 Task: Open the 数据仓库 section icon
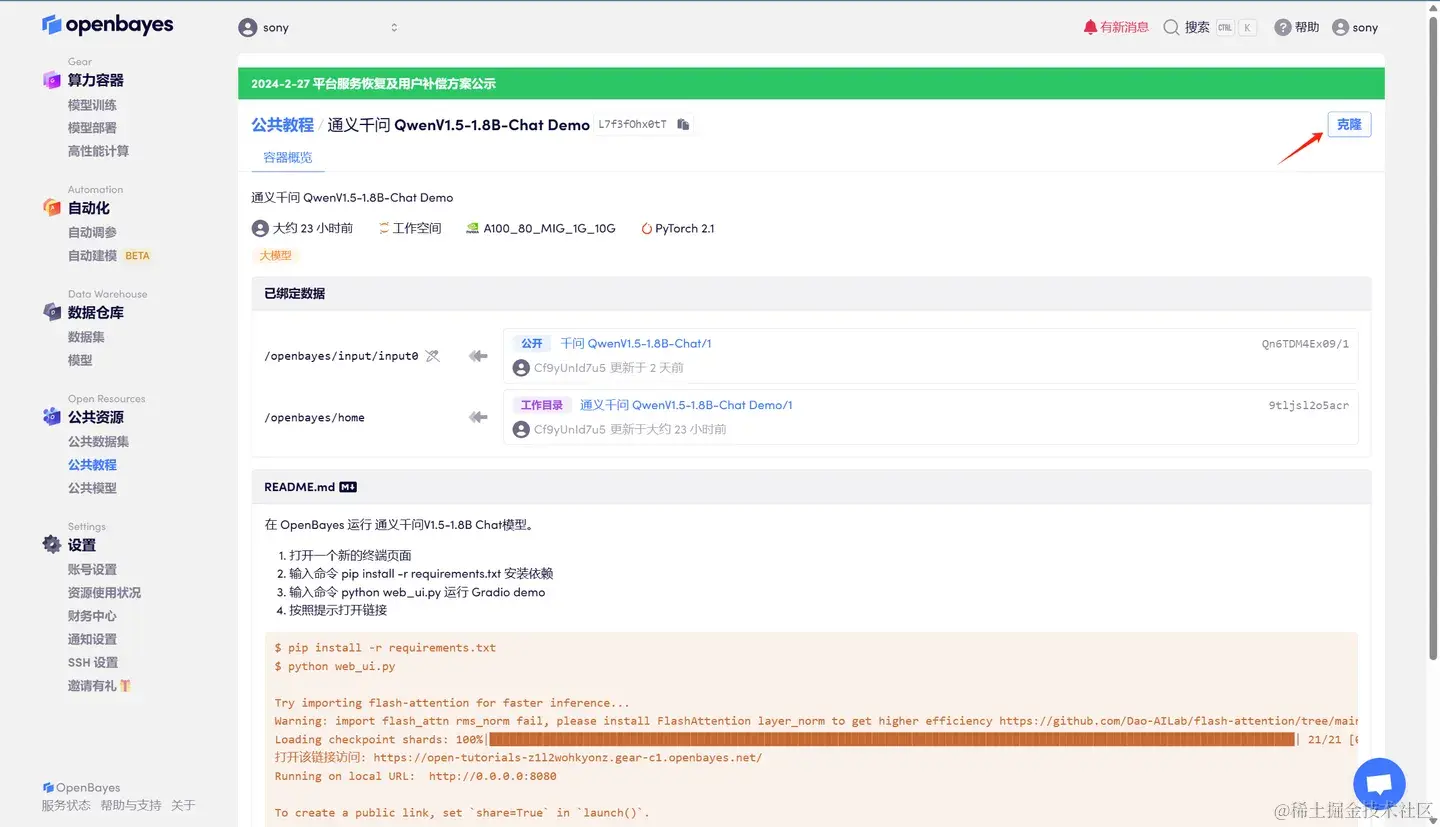click(x=52, y=312)
